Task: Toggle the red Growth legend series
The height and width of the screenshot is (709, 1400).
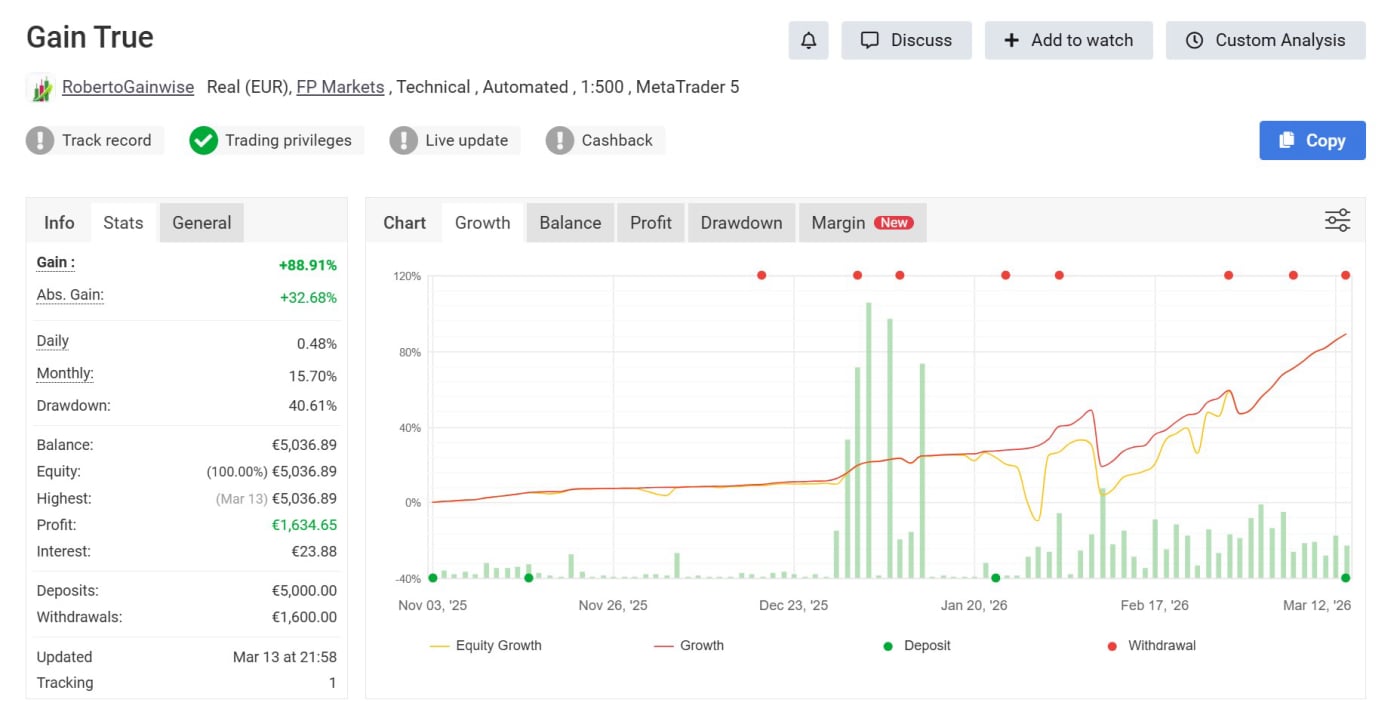Action: pos(689,646)
